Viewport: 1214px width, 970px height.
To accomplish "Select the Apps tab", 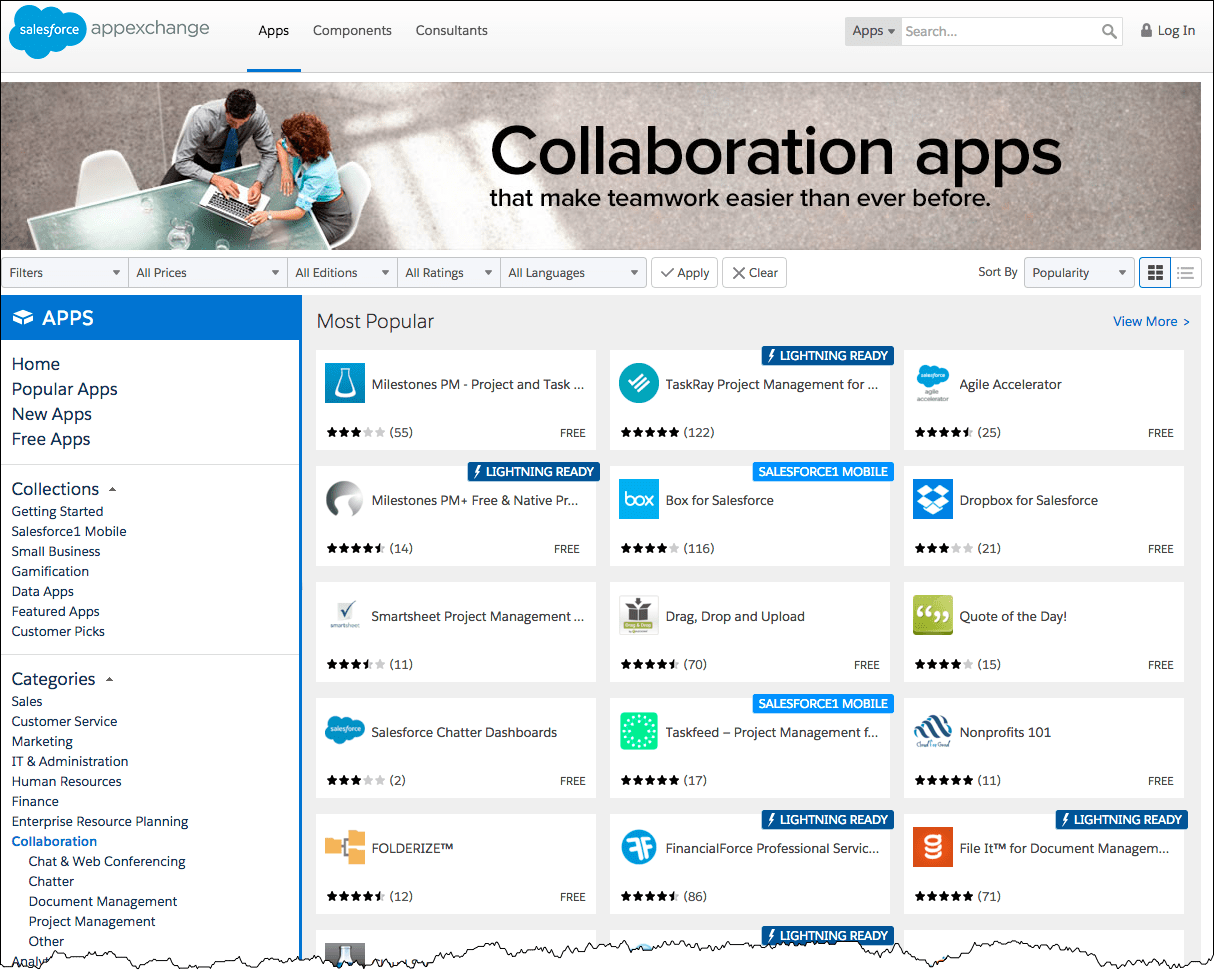I will pos(274,31).
